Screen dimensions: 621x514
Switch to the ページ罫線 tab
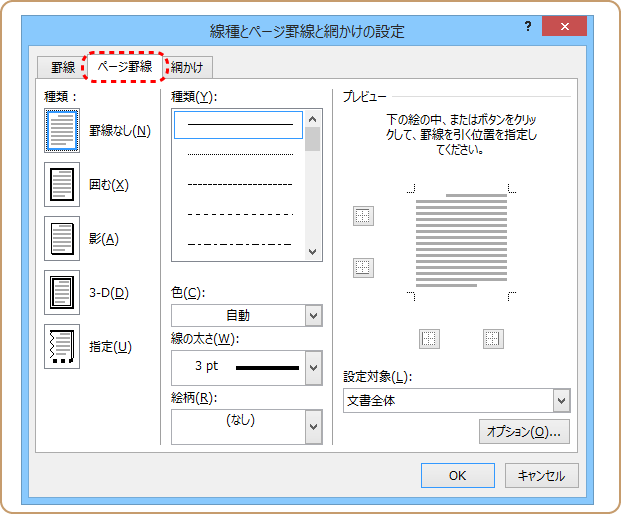point(125,67)
